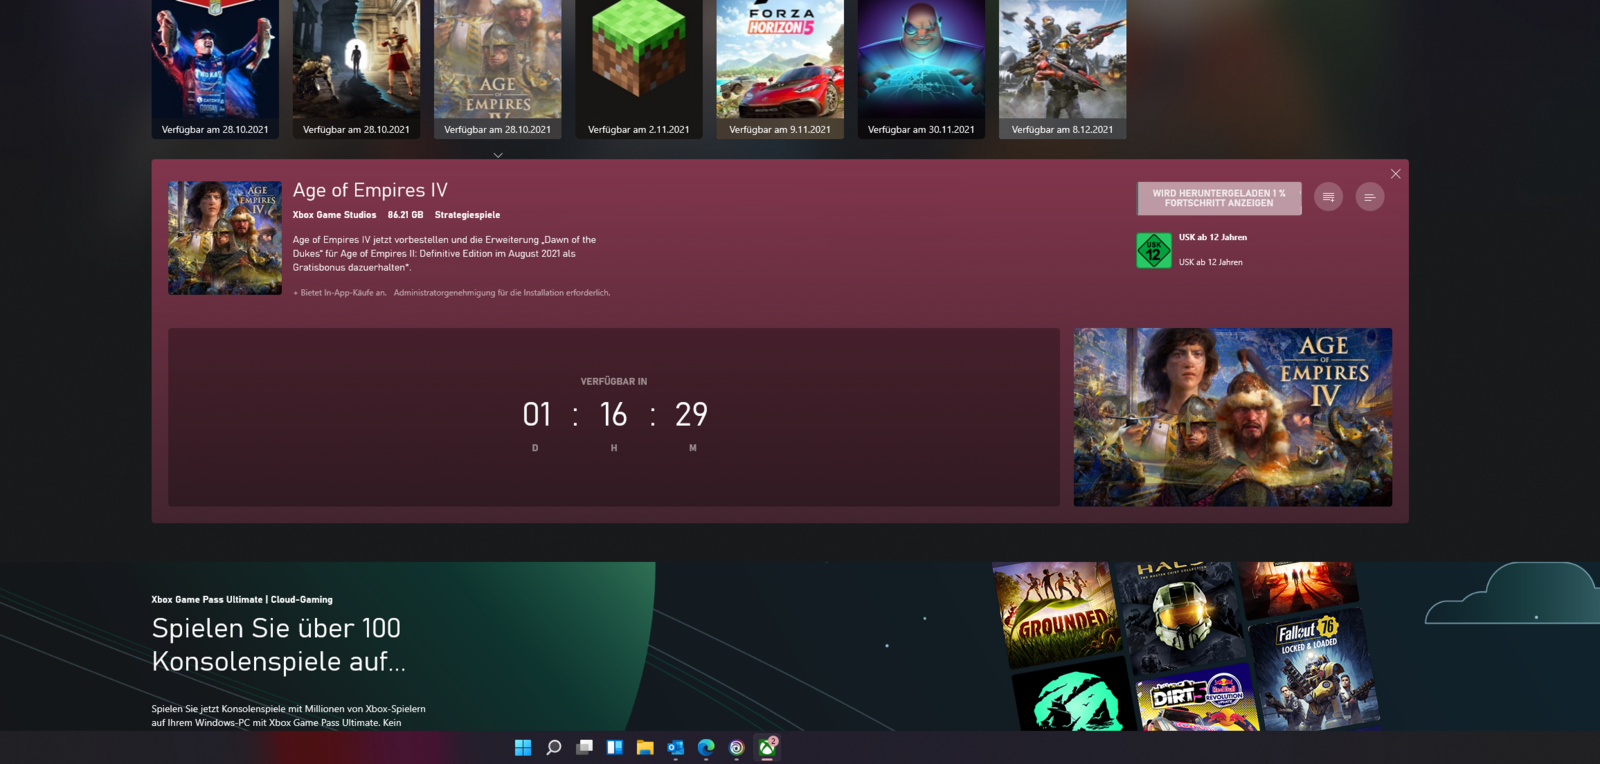This screenshot has width=1600, height=764.
Task: Click Xbox Game Pass Ultimate Cloud-Gaming label
Action: tap(242, 600)
